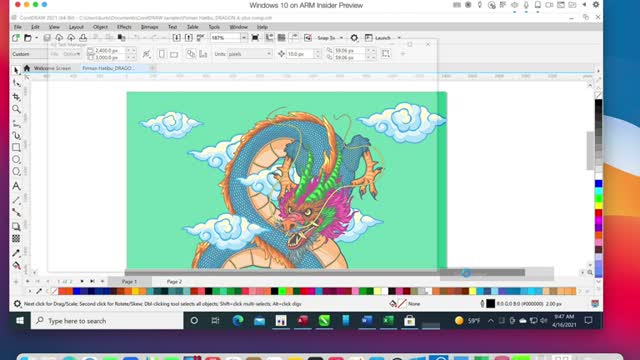Toggle landscape page orientation

coord(174,54)
